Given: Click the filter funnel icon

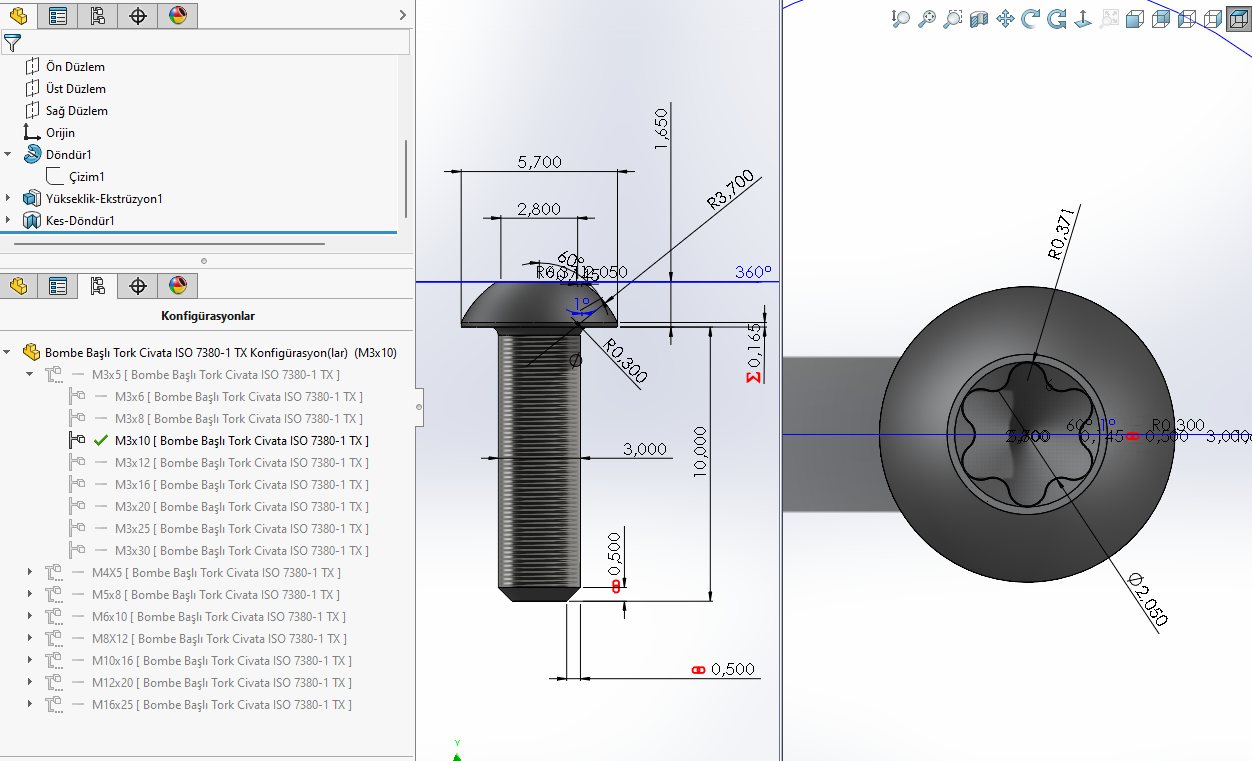Looking at the screenshot, I should (12, 42).
